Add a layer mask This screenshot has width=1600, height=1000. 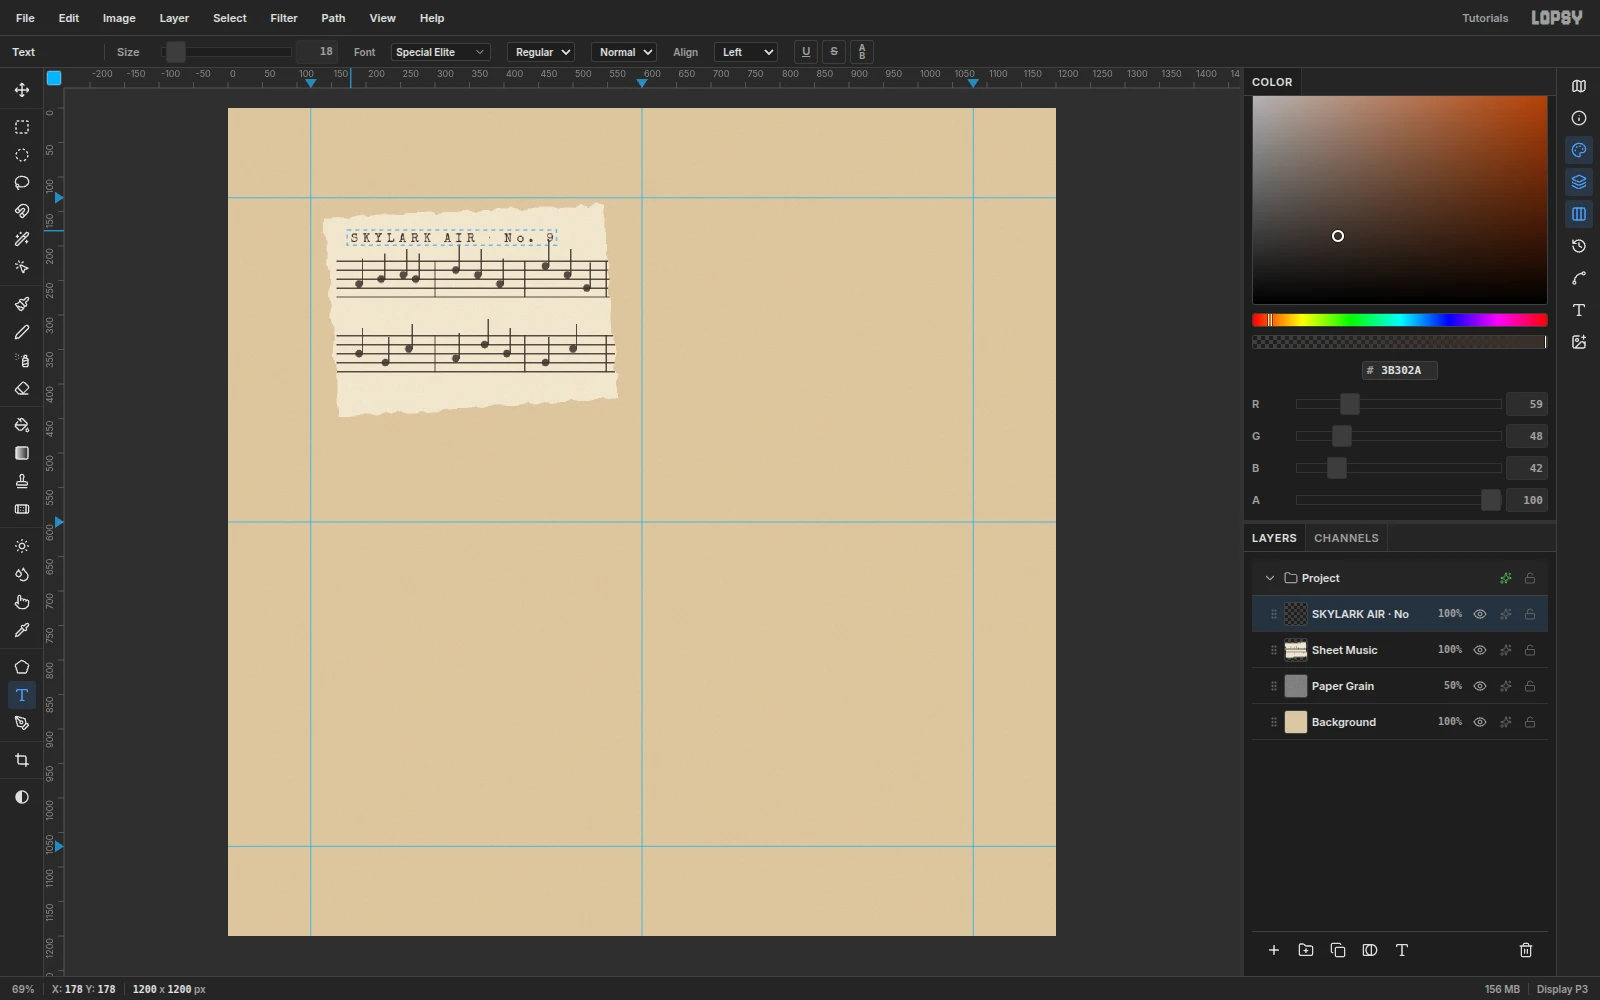click(x=1370, y=950)
